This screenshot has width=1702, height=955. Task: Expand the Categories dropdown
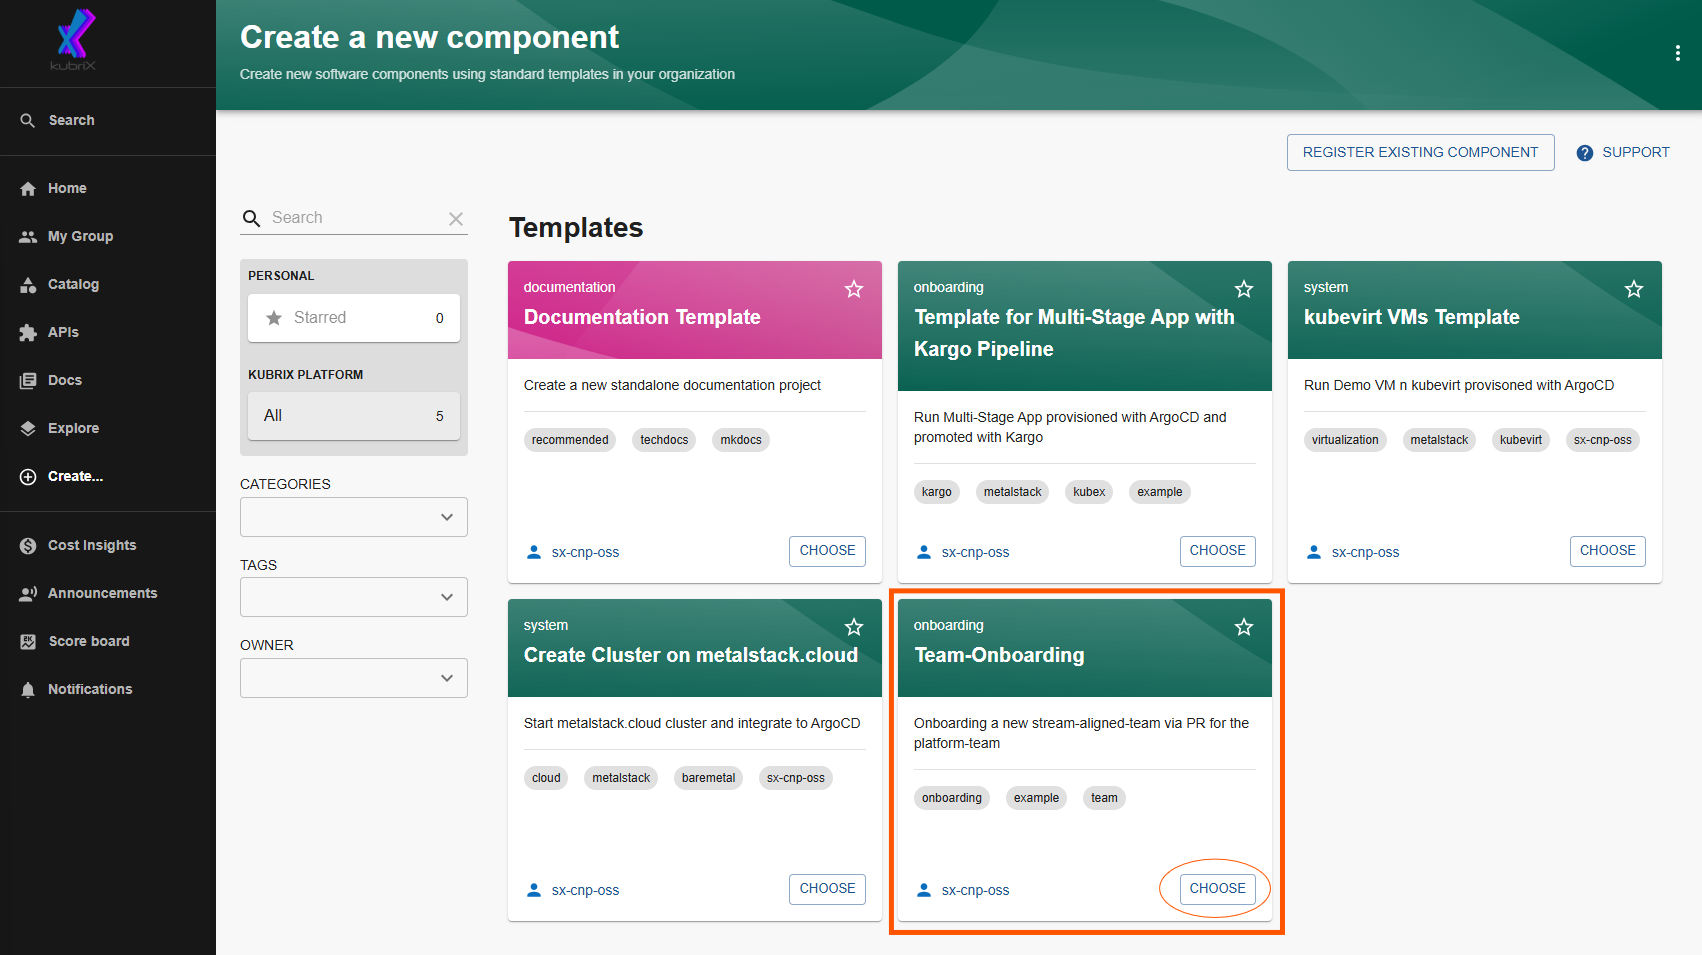pyautogui.click(x=354, y=517)
